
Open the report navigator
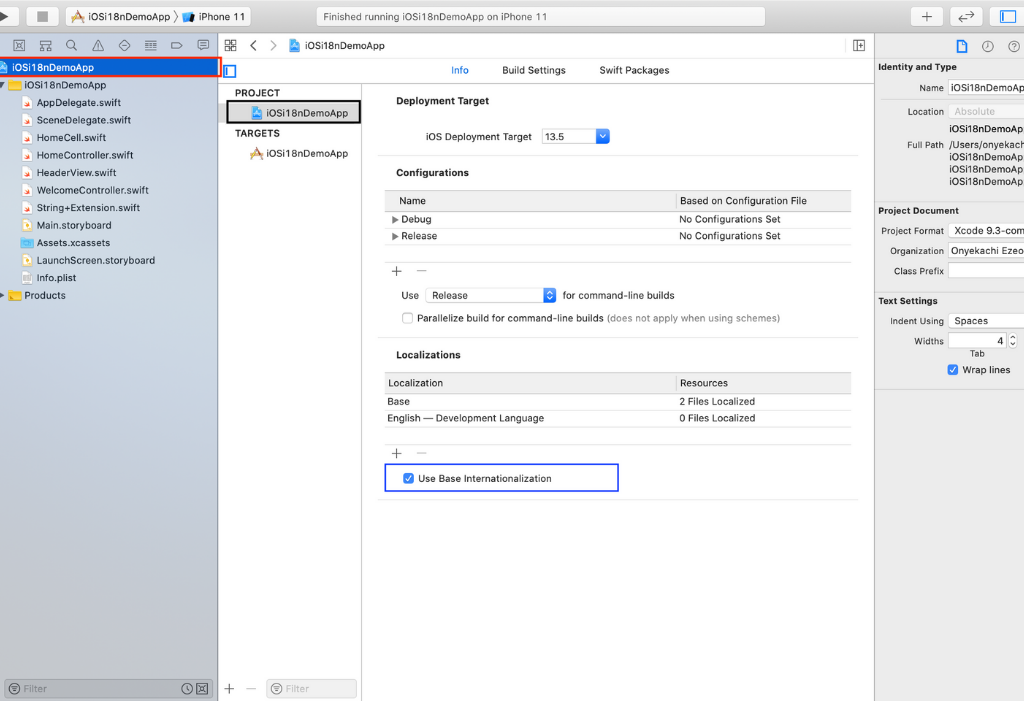click(x=203, y=46)
